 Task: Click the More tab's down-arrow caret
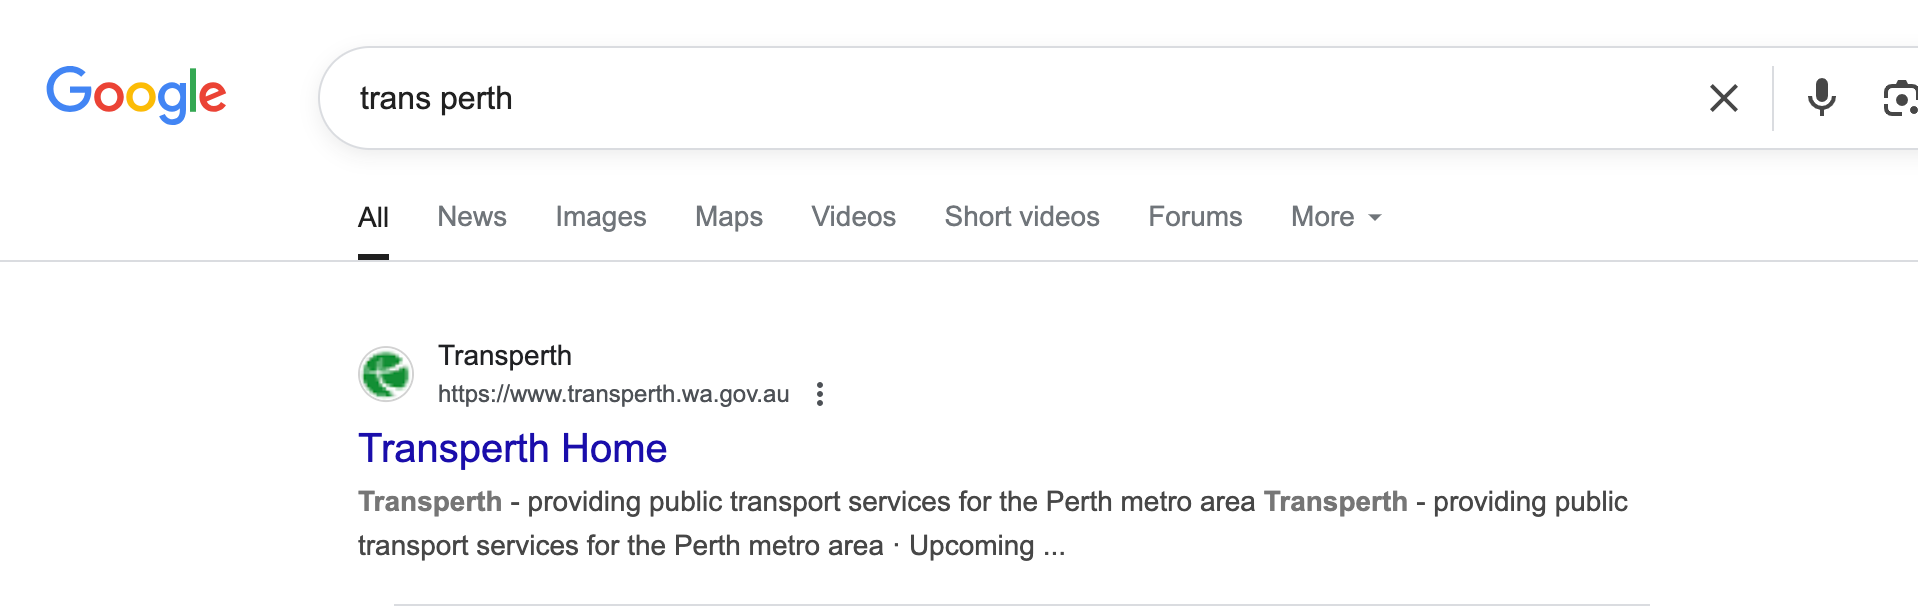(1375, 217)
